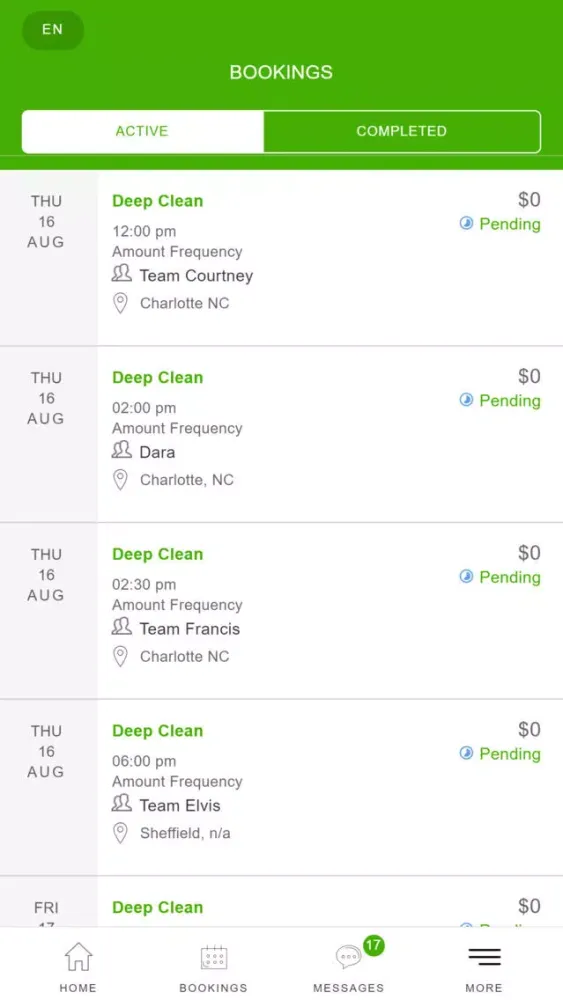Tap the unread badge on Messages
The image size is (563, 1000).
374,945
